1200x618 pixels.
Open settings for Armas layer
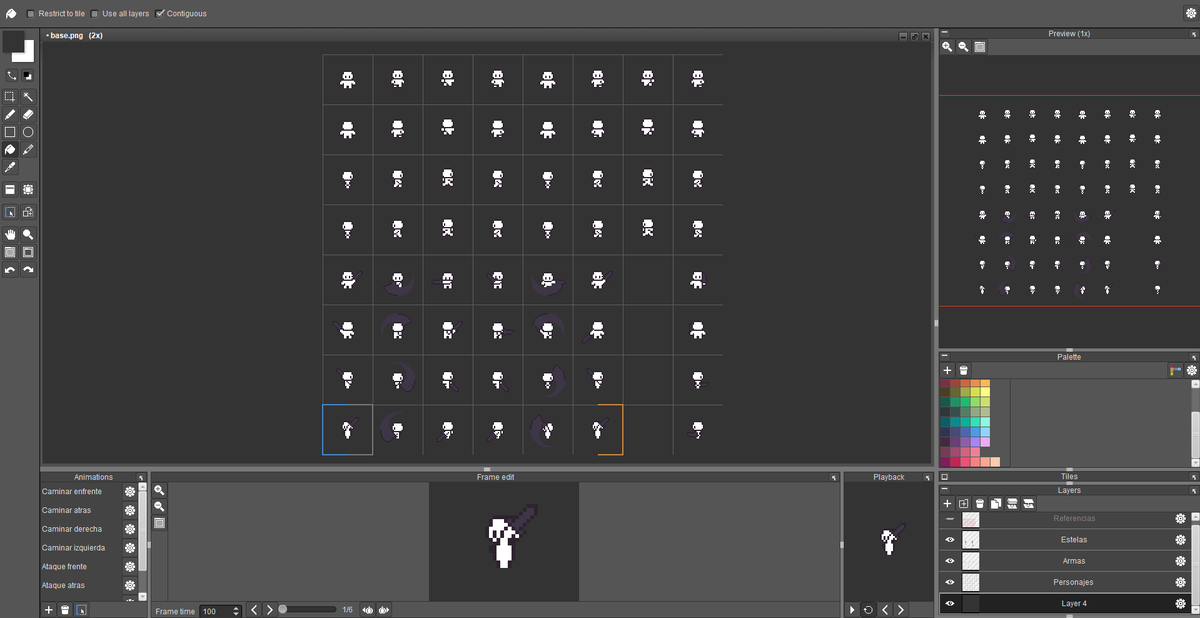tap(1180, 561)
